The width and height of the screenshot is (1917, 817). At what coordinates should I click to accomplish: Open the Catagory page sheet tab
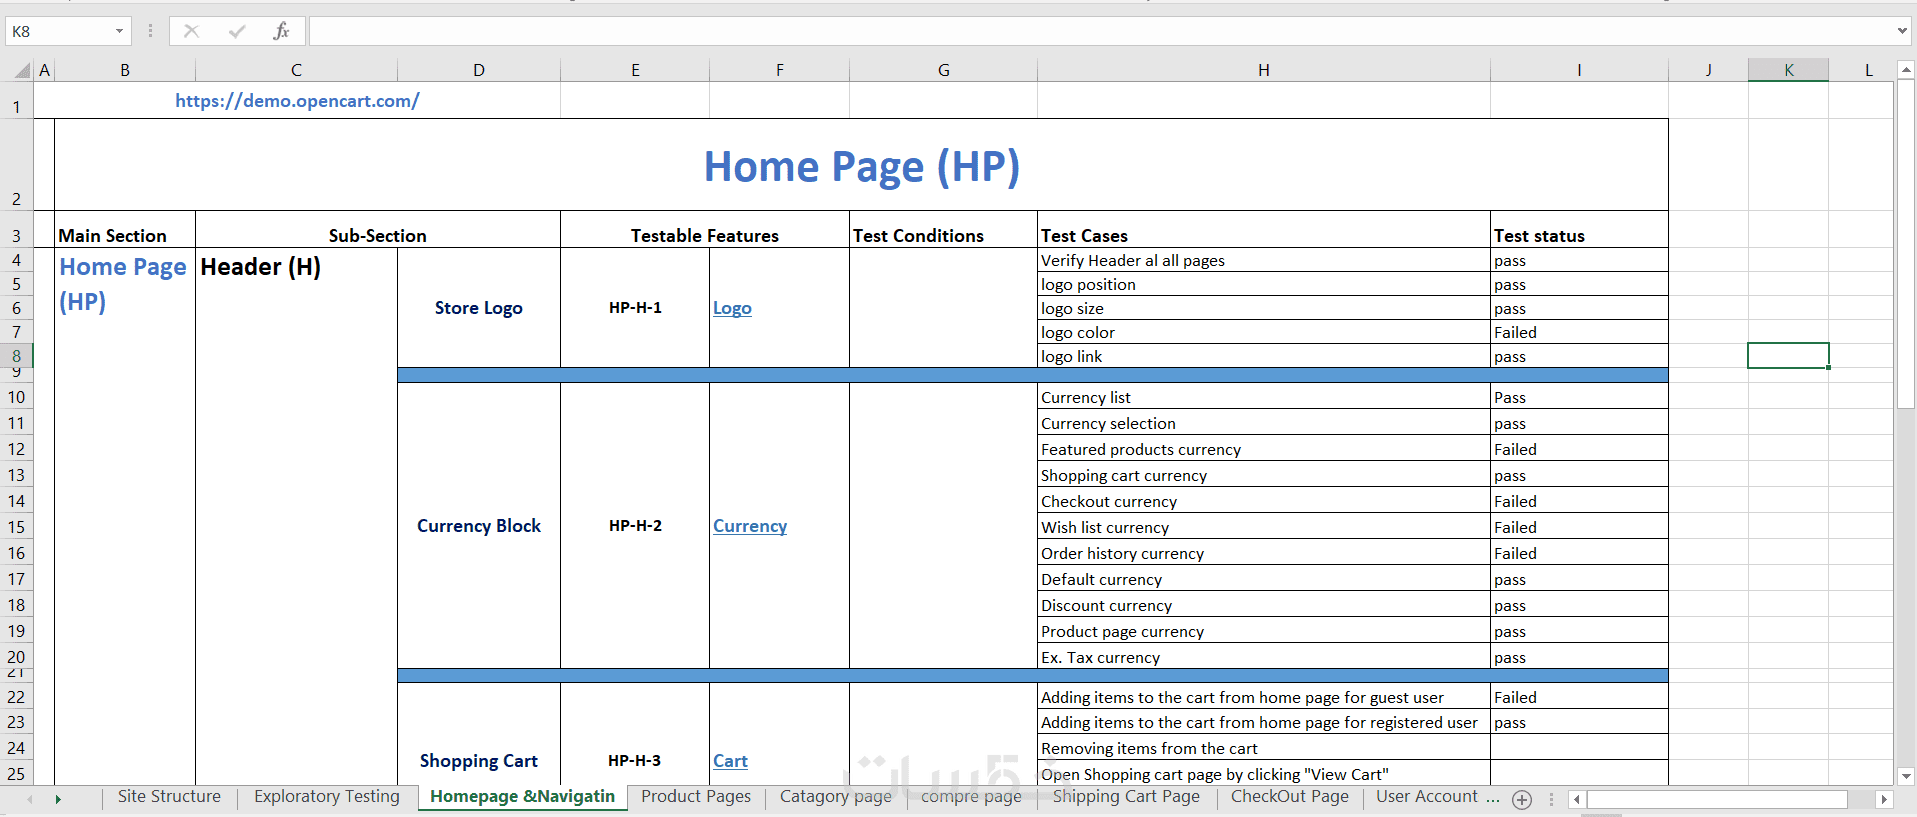pos(836,797)
